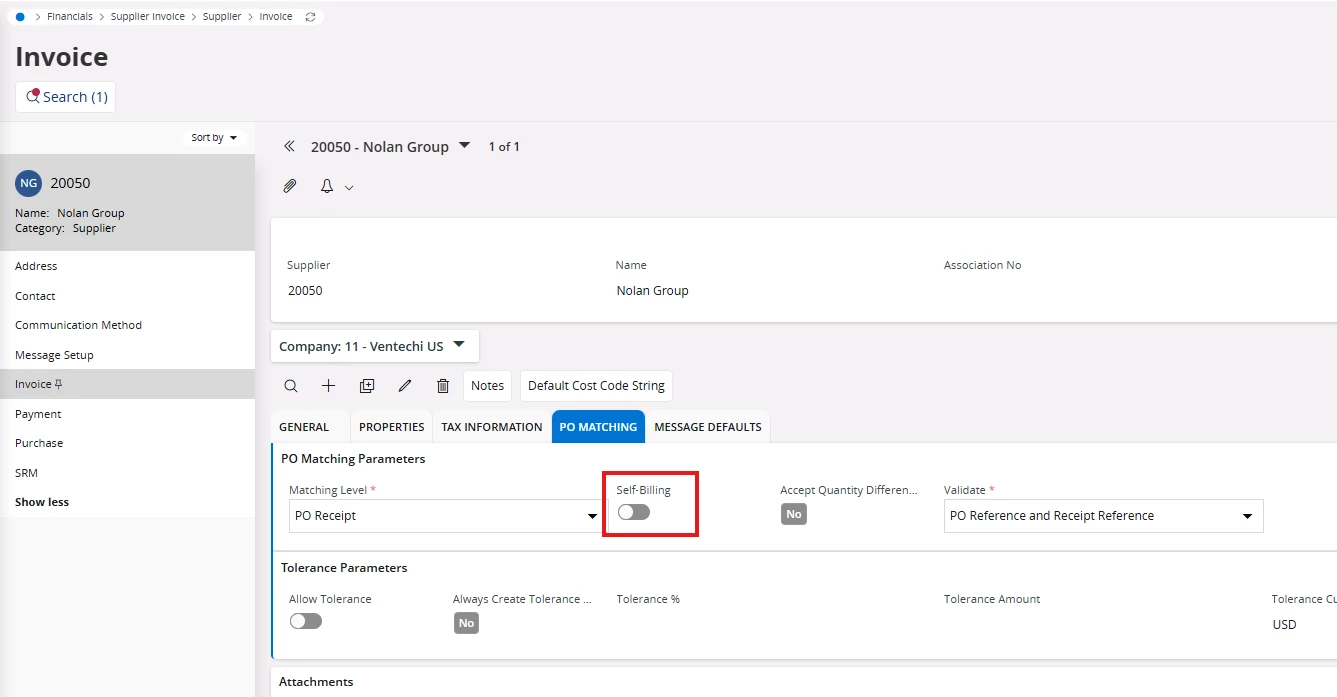Screen dimensions: 1337x697
Task: Click the Search (1) button
Action: click(66, 97)
